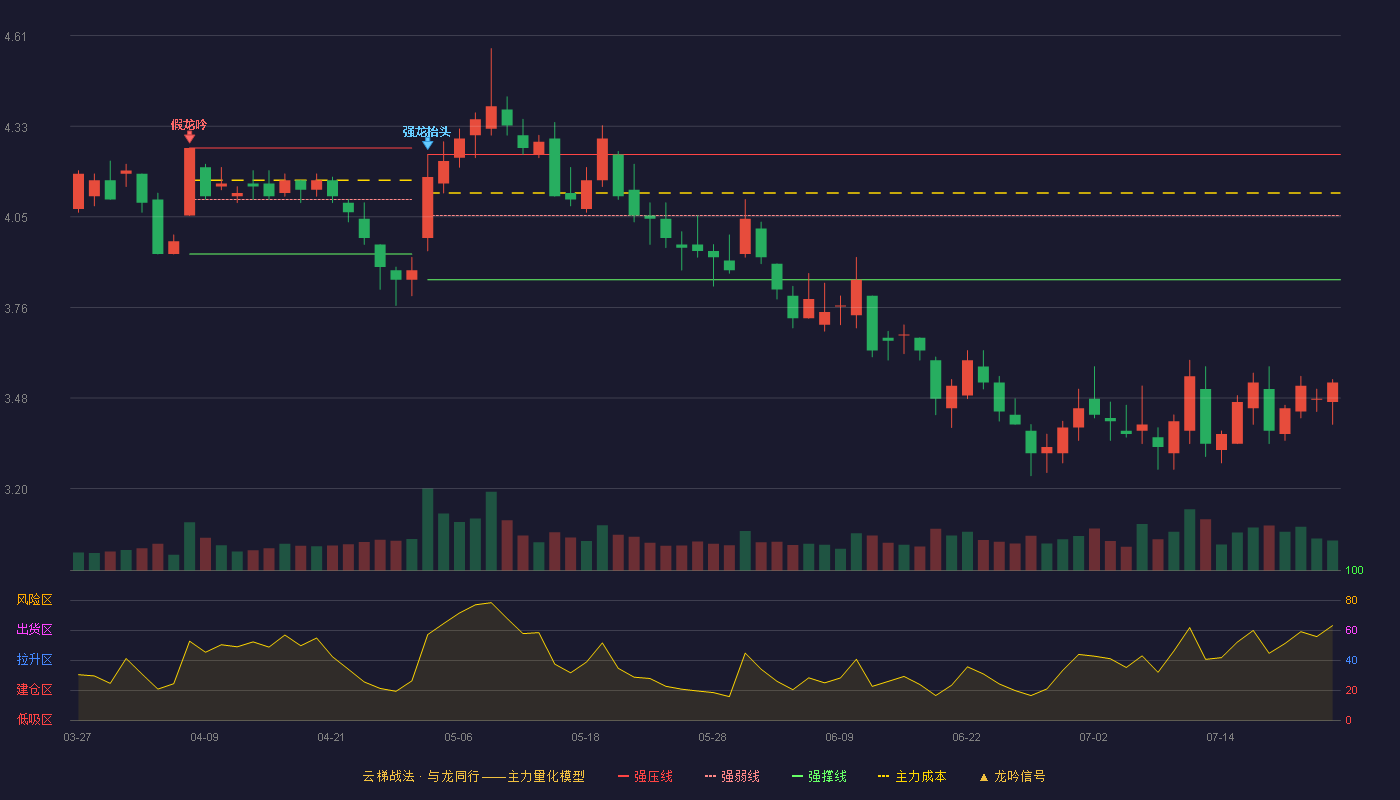Select the 04-21 date label
This screenshot has height=800, width=1400.
331,737
